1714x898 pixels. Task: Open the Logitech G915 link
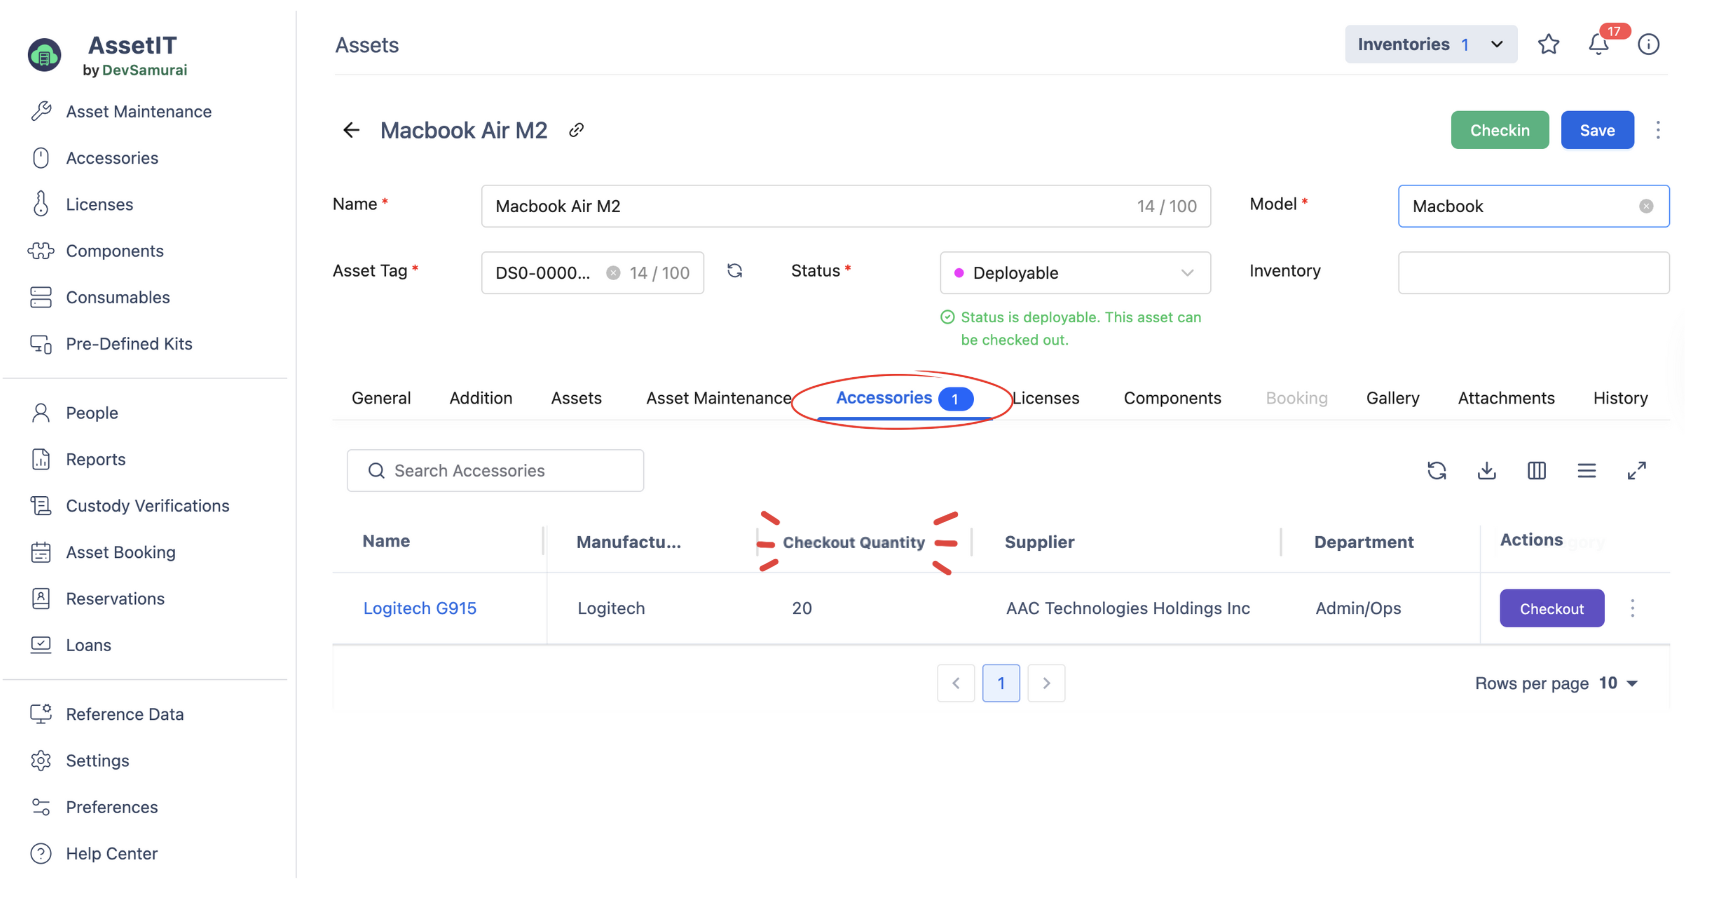[x=420, y=608]
